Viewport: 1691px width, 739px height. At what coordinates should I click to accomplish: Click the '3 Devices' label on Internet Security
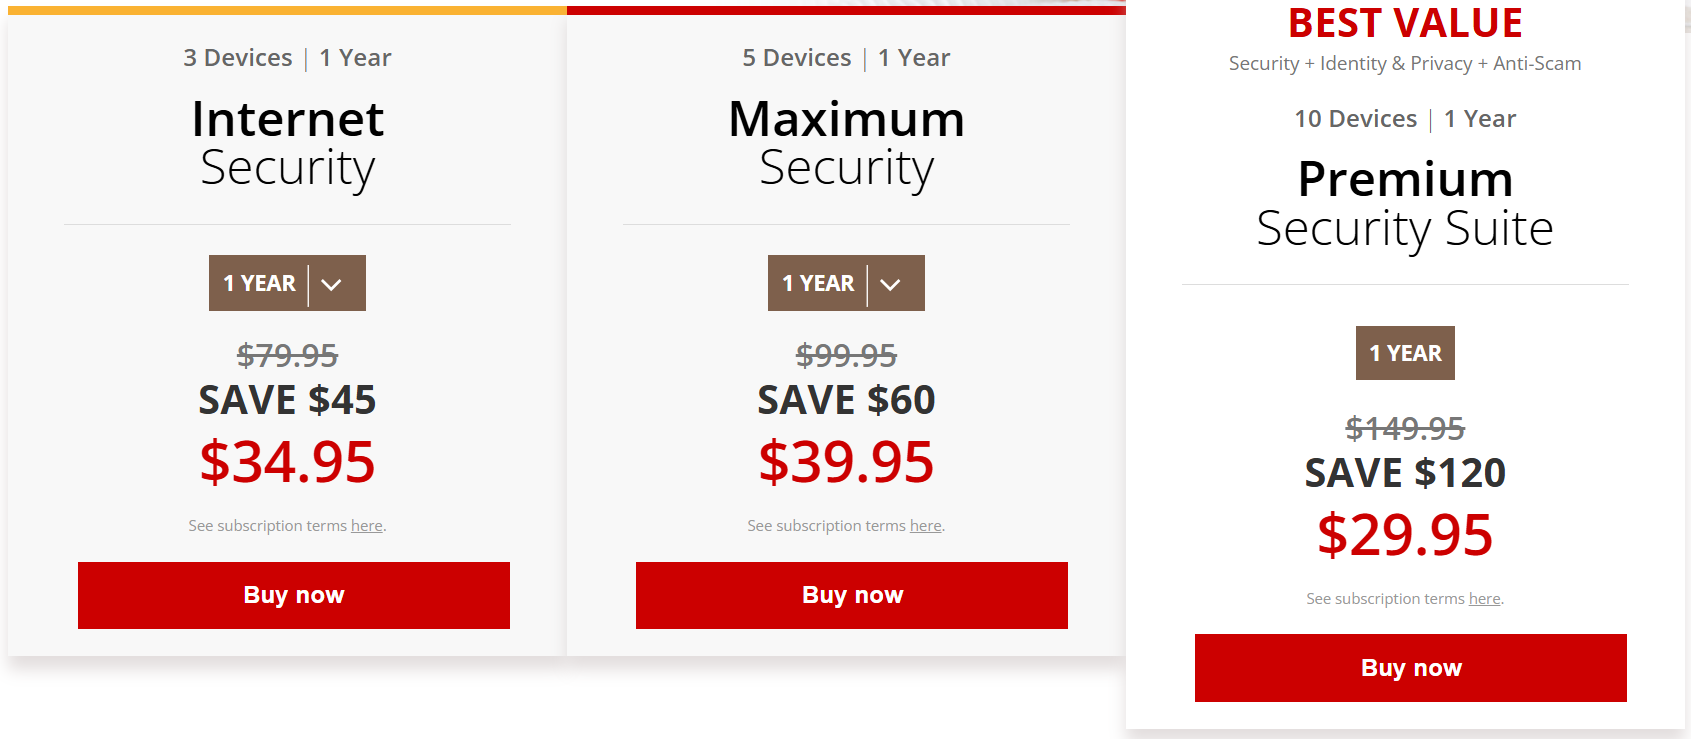[238, 57]
